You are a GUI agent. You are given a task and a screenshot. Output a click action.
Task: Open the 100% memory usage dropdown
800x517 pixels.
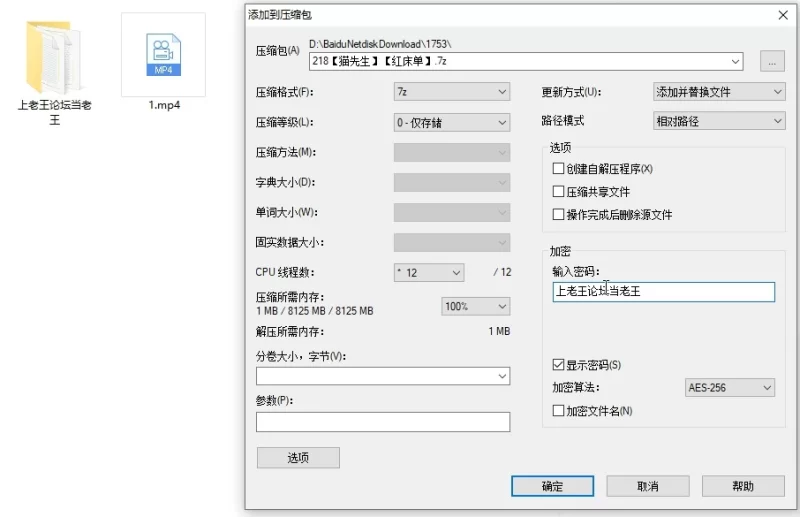point(475,307)
